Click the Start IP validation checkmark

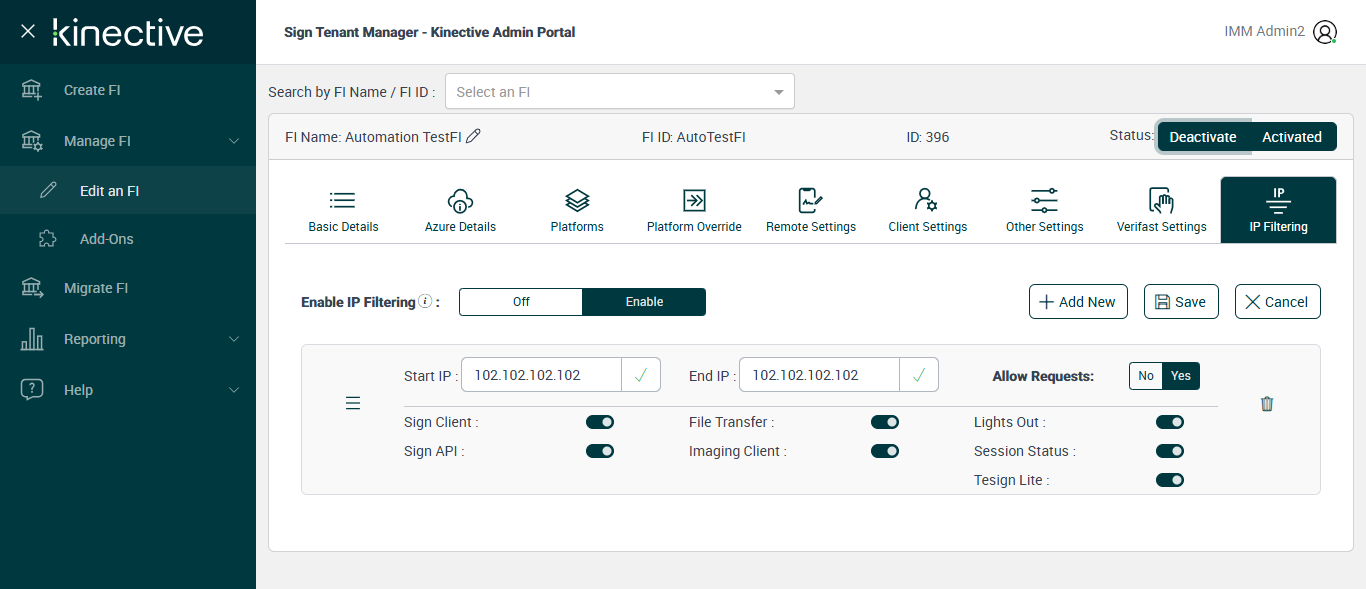pos(641,375)
